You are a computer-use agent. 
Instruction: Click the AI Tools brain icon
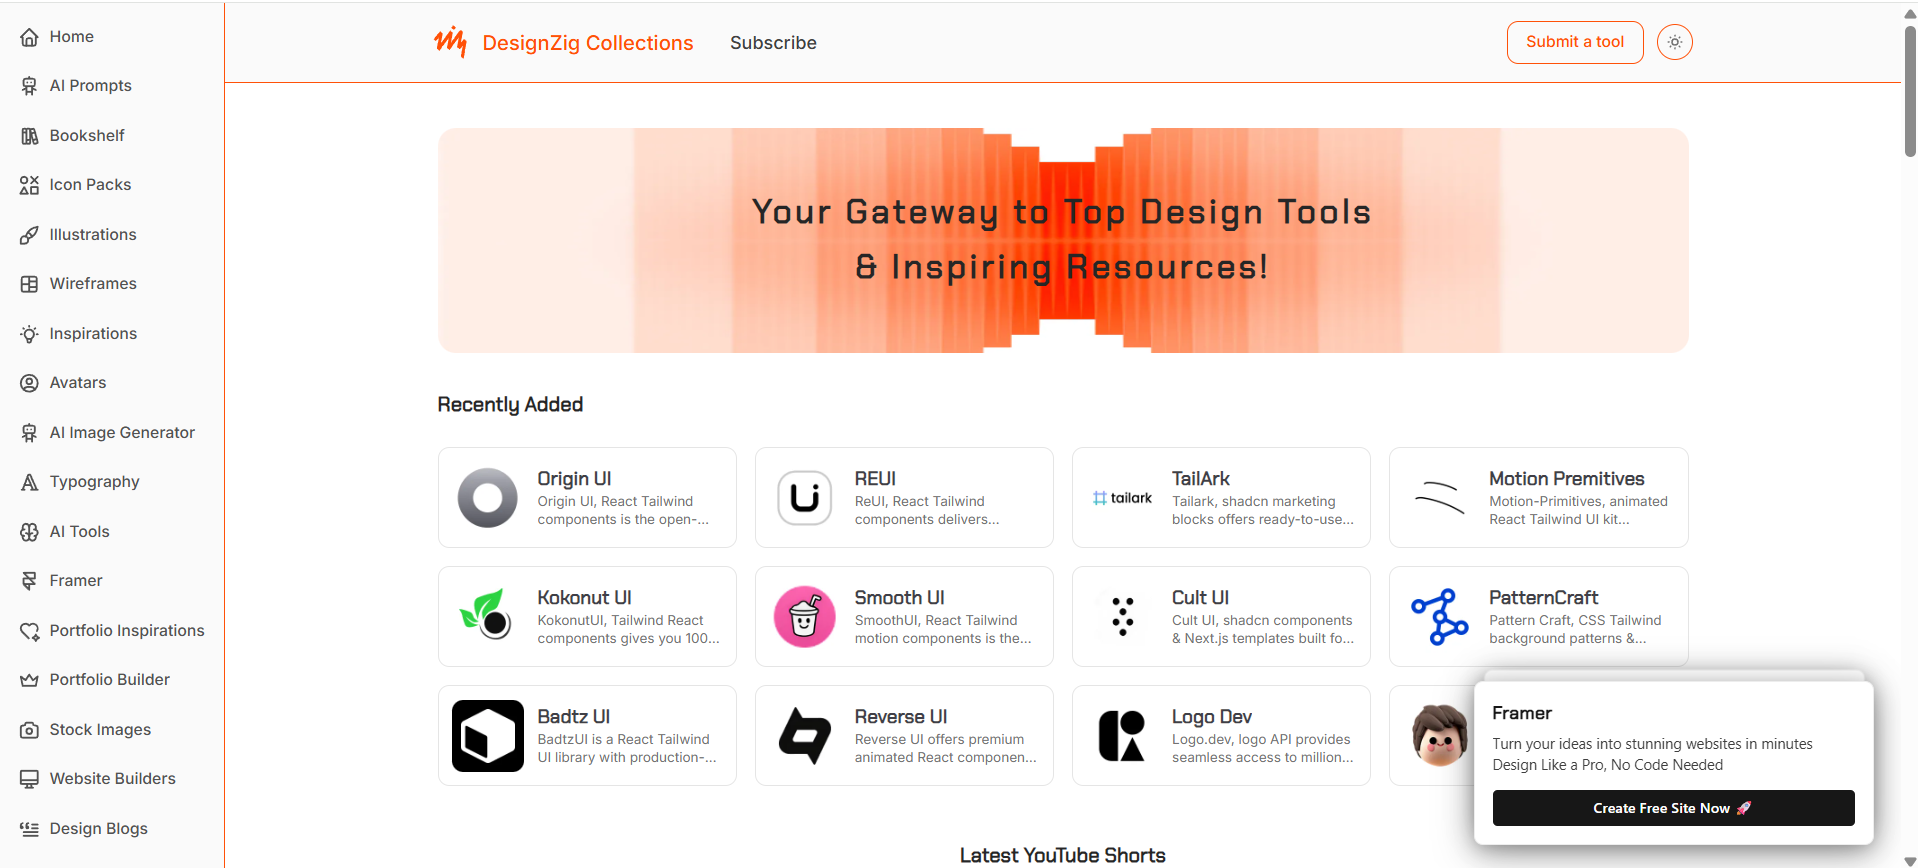29,532
